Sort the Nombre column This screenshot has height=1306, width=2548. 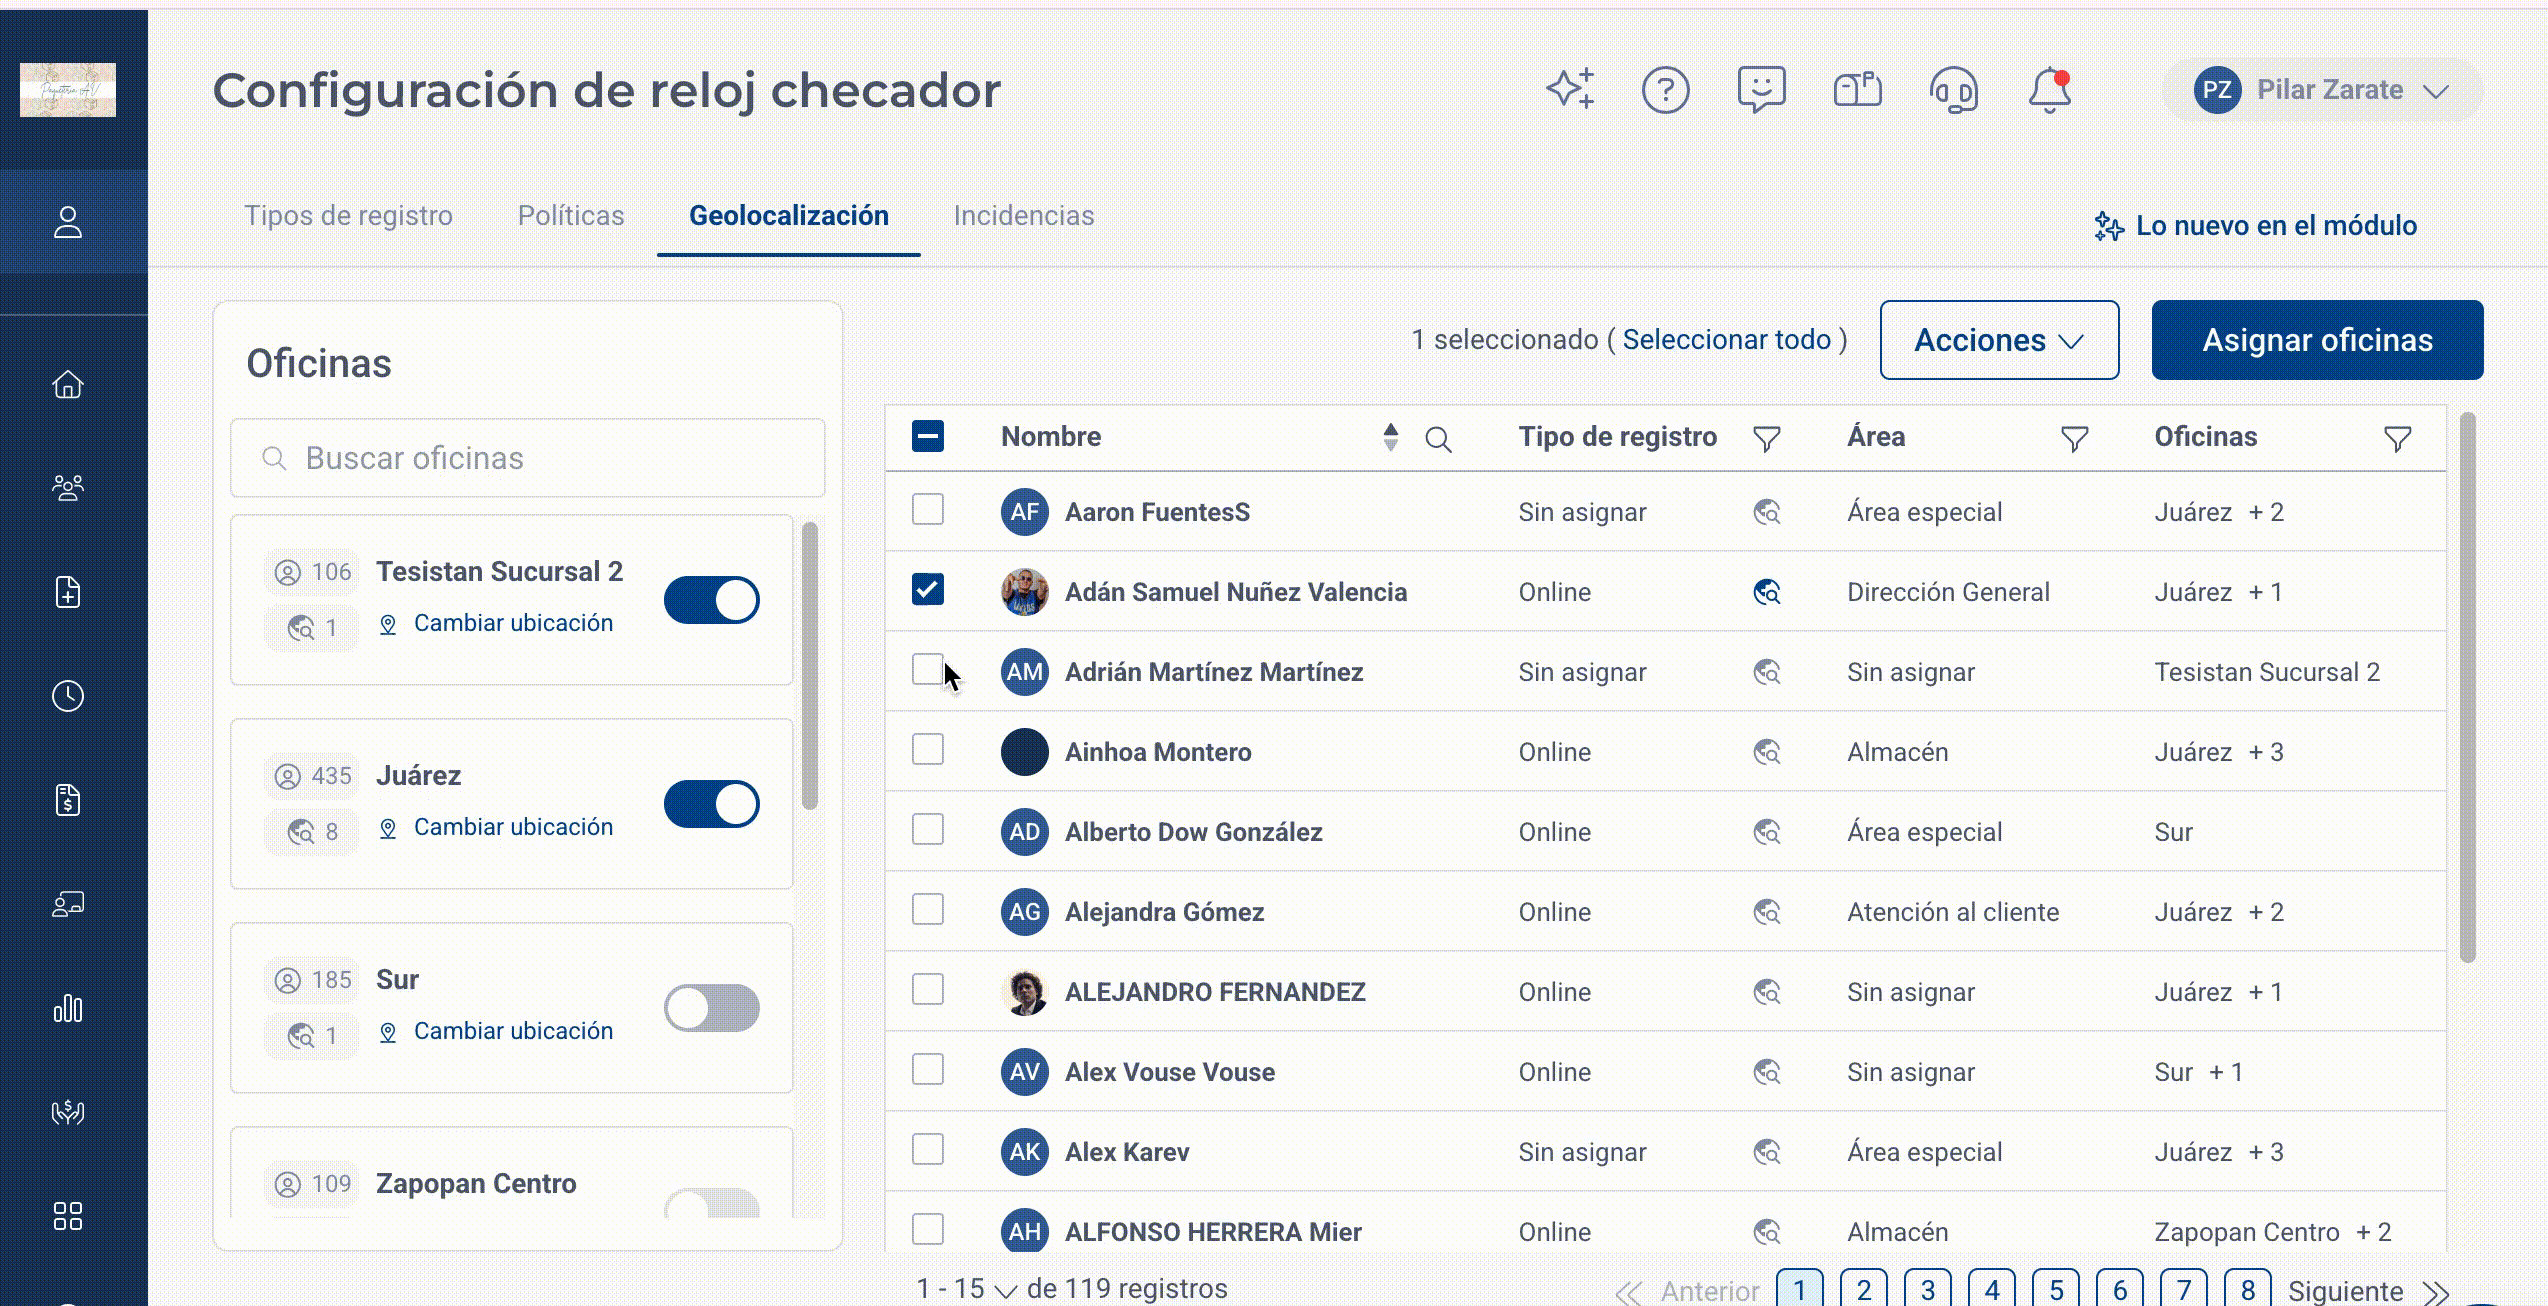(x=1390, y=437)
